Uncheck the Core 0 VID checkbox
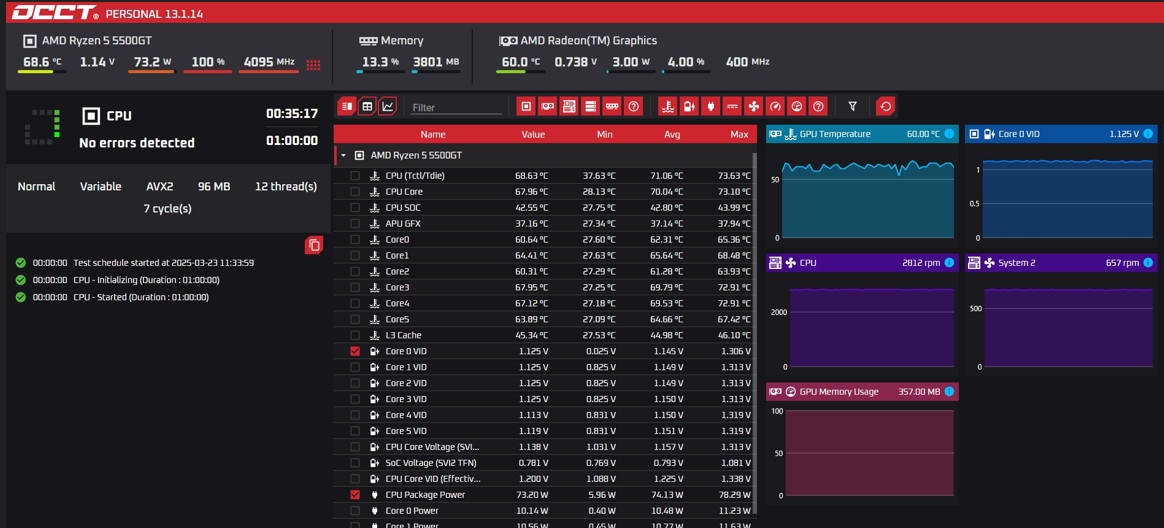 tap(355, 351)
